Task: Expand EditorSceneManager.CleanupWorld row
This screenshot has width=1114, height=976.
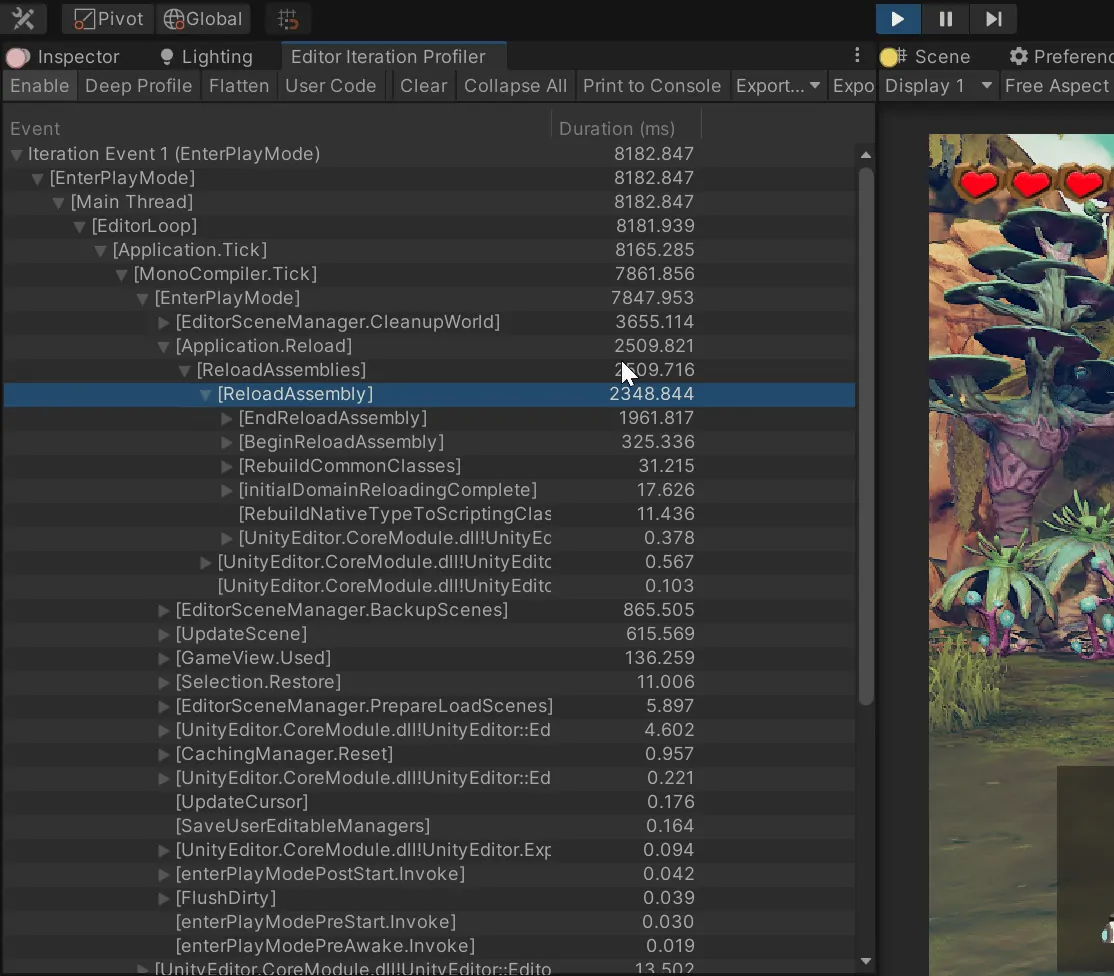Action: (x=164, y=322)
